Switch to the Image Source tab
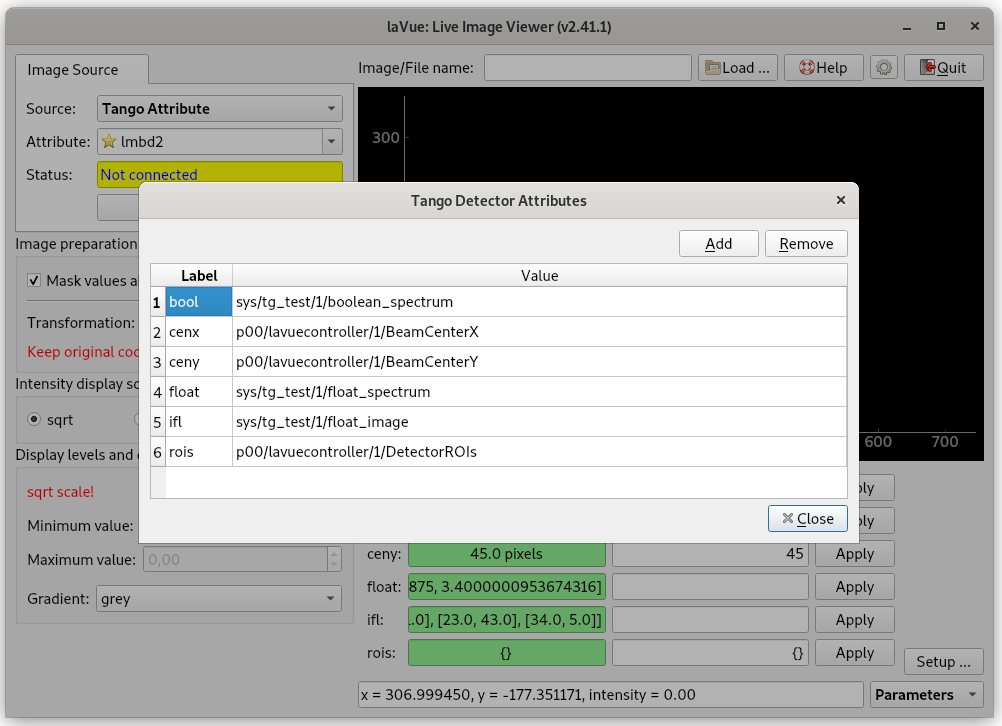 73,70
